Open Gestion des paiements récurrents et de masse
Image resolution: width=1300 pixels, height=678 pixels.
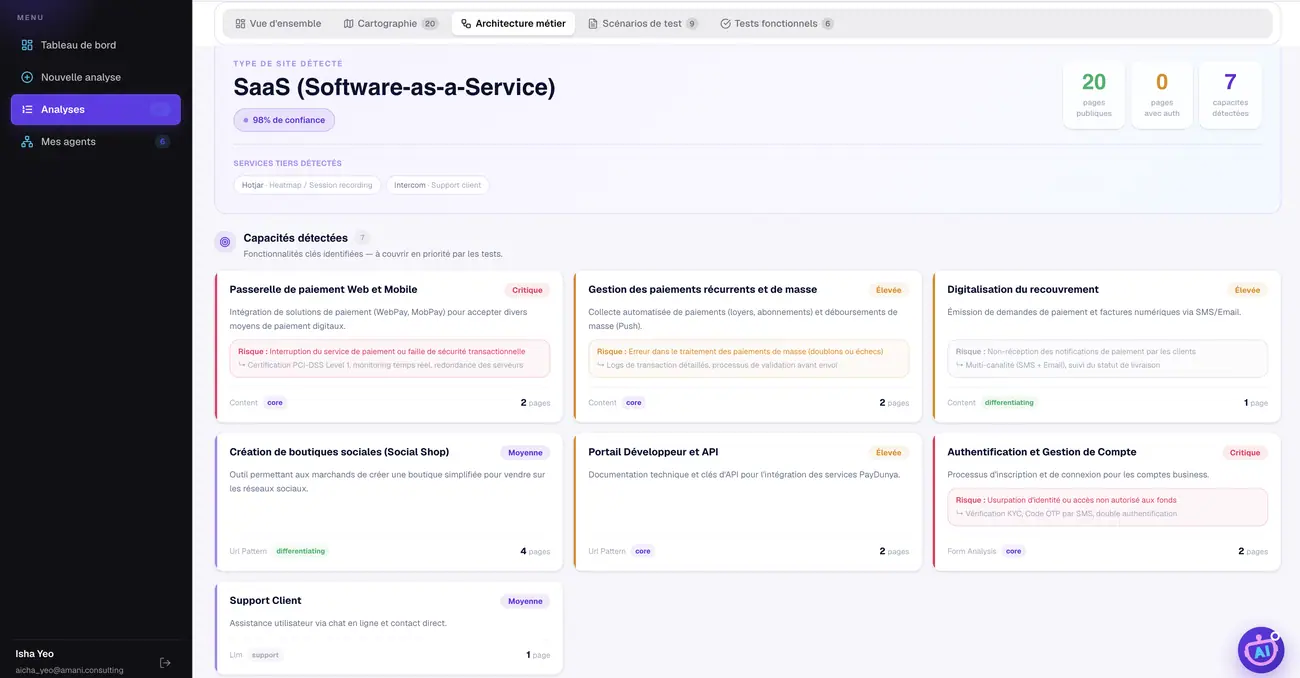748,346
